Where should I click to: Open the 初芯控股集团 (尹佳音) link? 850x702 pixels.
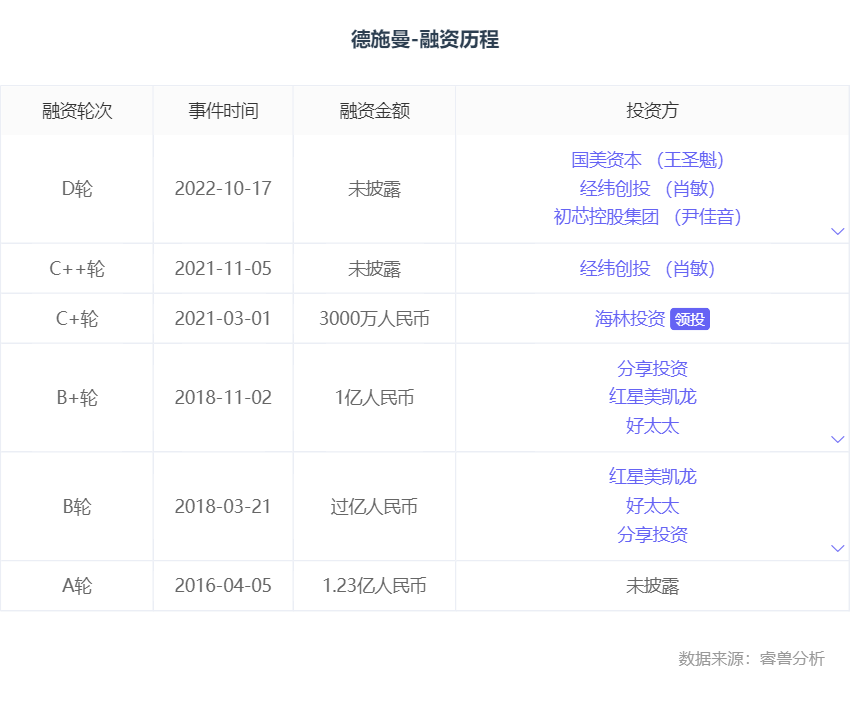click(x=648, y=217)
